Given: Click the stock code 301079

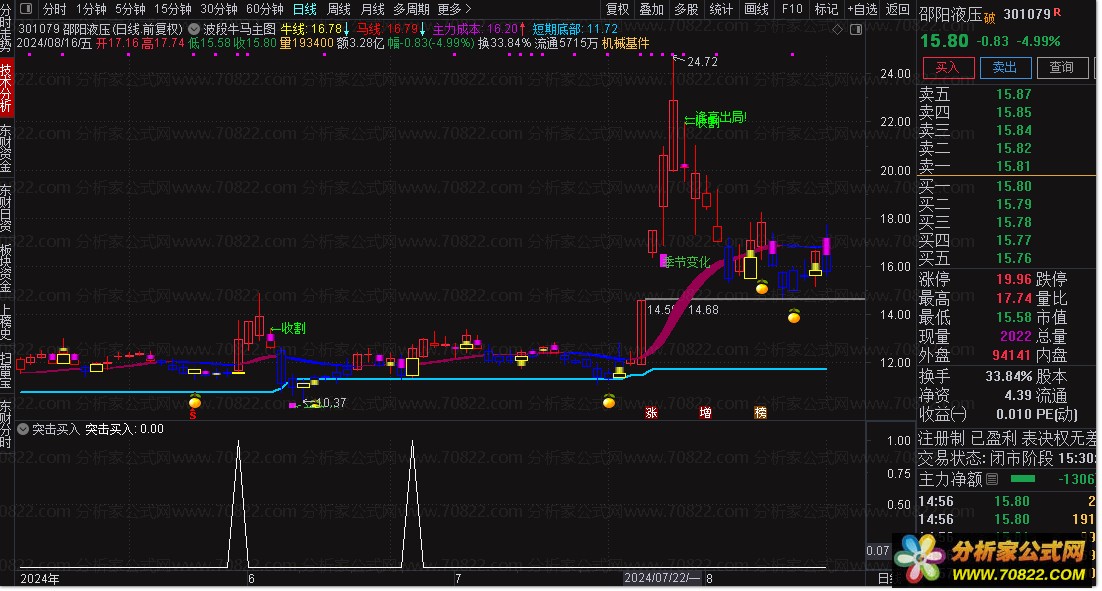Looking at the screenshot, I should coord(1026,14).
